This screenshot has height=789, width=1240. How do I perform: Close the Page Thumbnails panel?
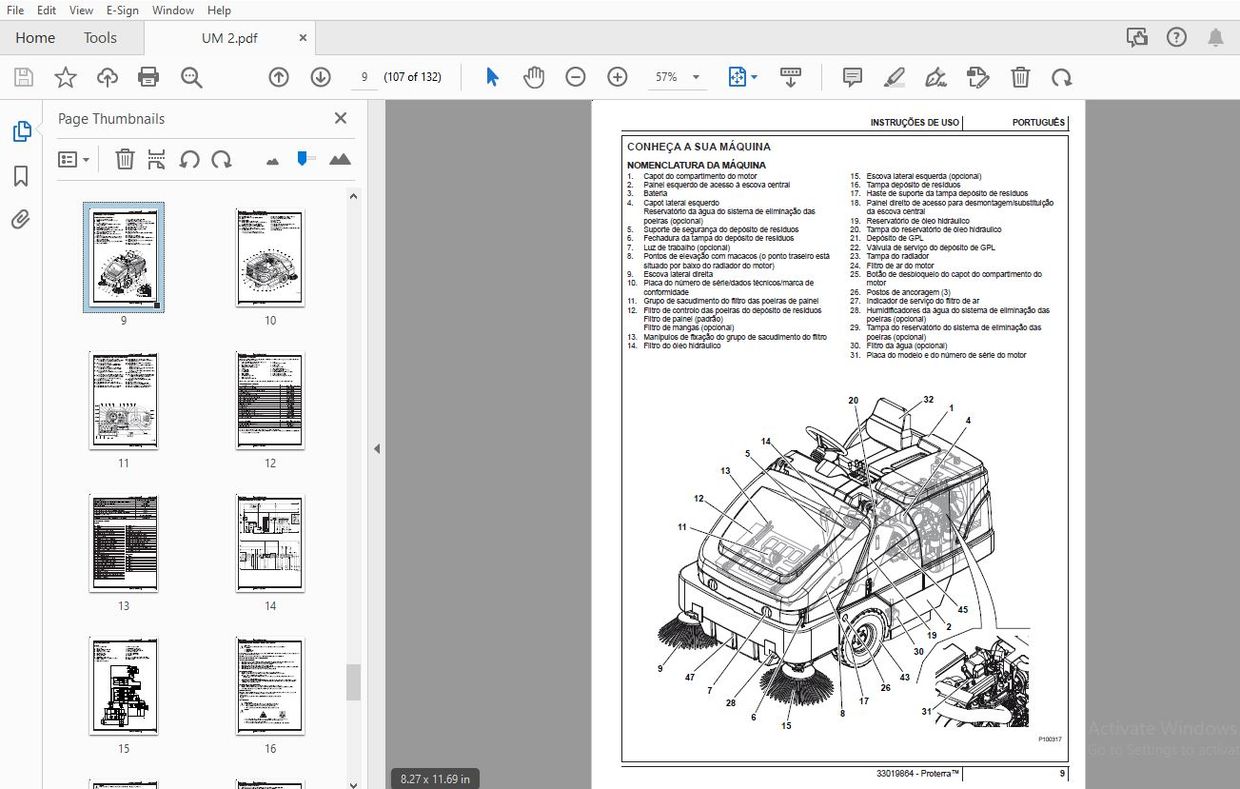pos(340,118)
